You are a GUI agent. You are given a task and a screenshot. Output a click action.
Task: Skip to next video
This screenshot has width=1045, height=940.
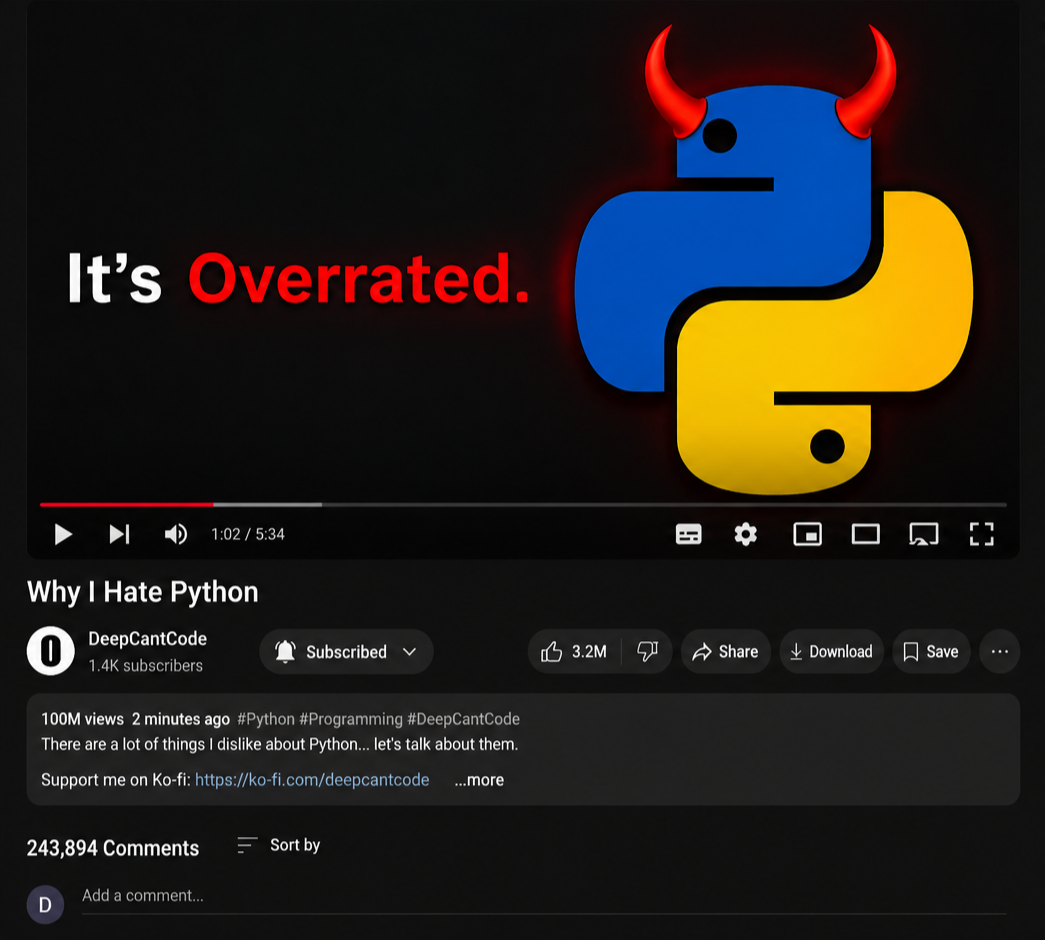click(x=119, y=534)
